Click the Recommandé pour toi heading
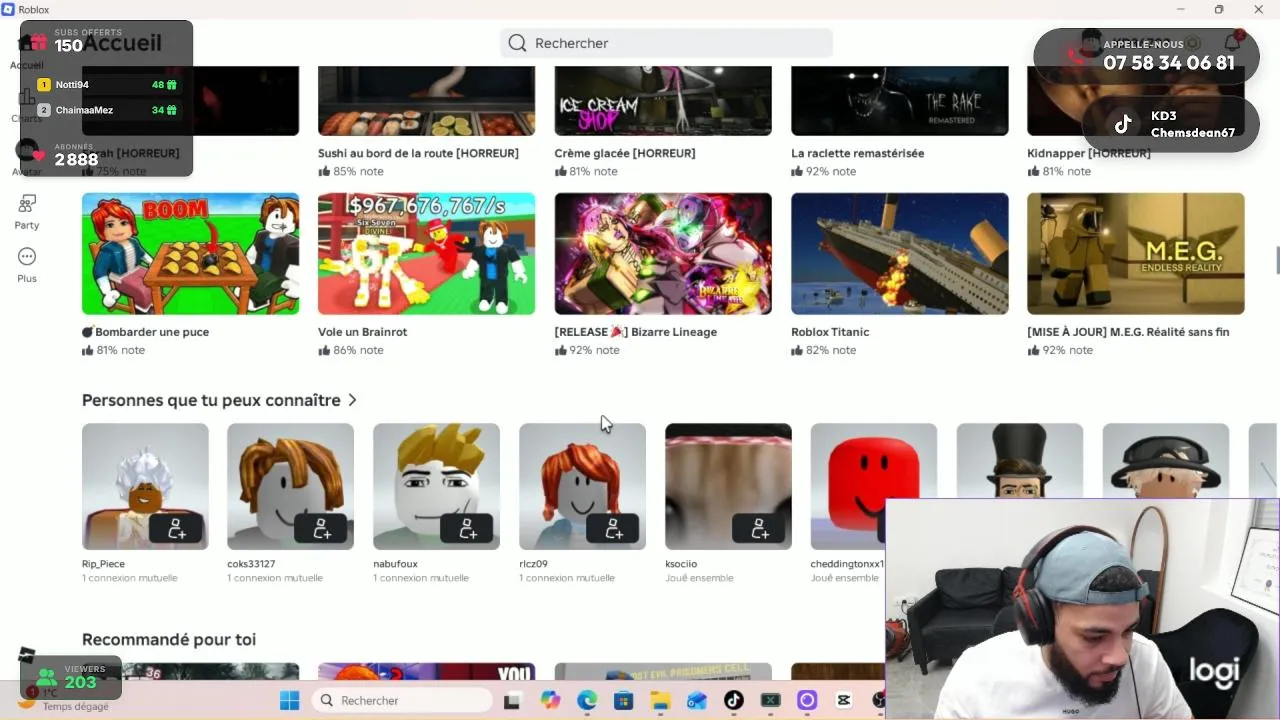 click(x=169, y=640)
